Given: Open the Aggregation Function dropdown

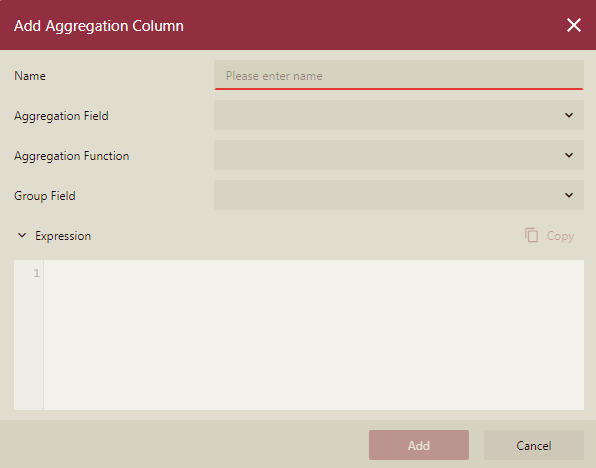Looking at the screenshot, I should click(x=399, y=155).
